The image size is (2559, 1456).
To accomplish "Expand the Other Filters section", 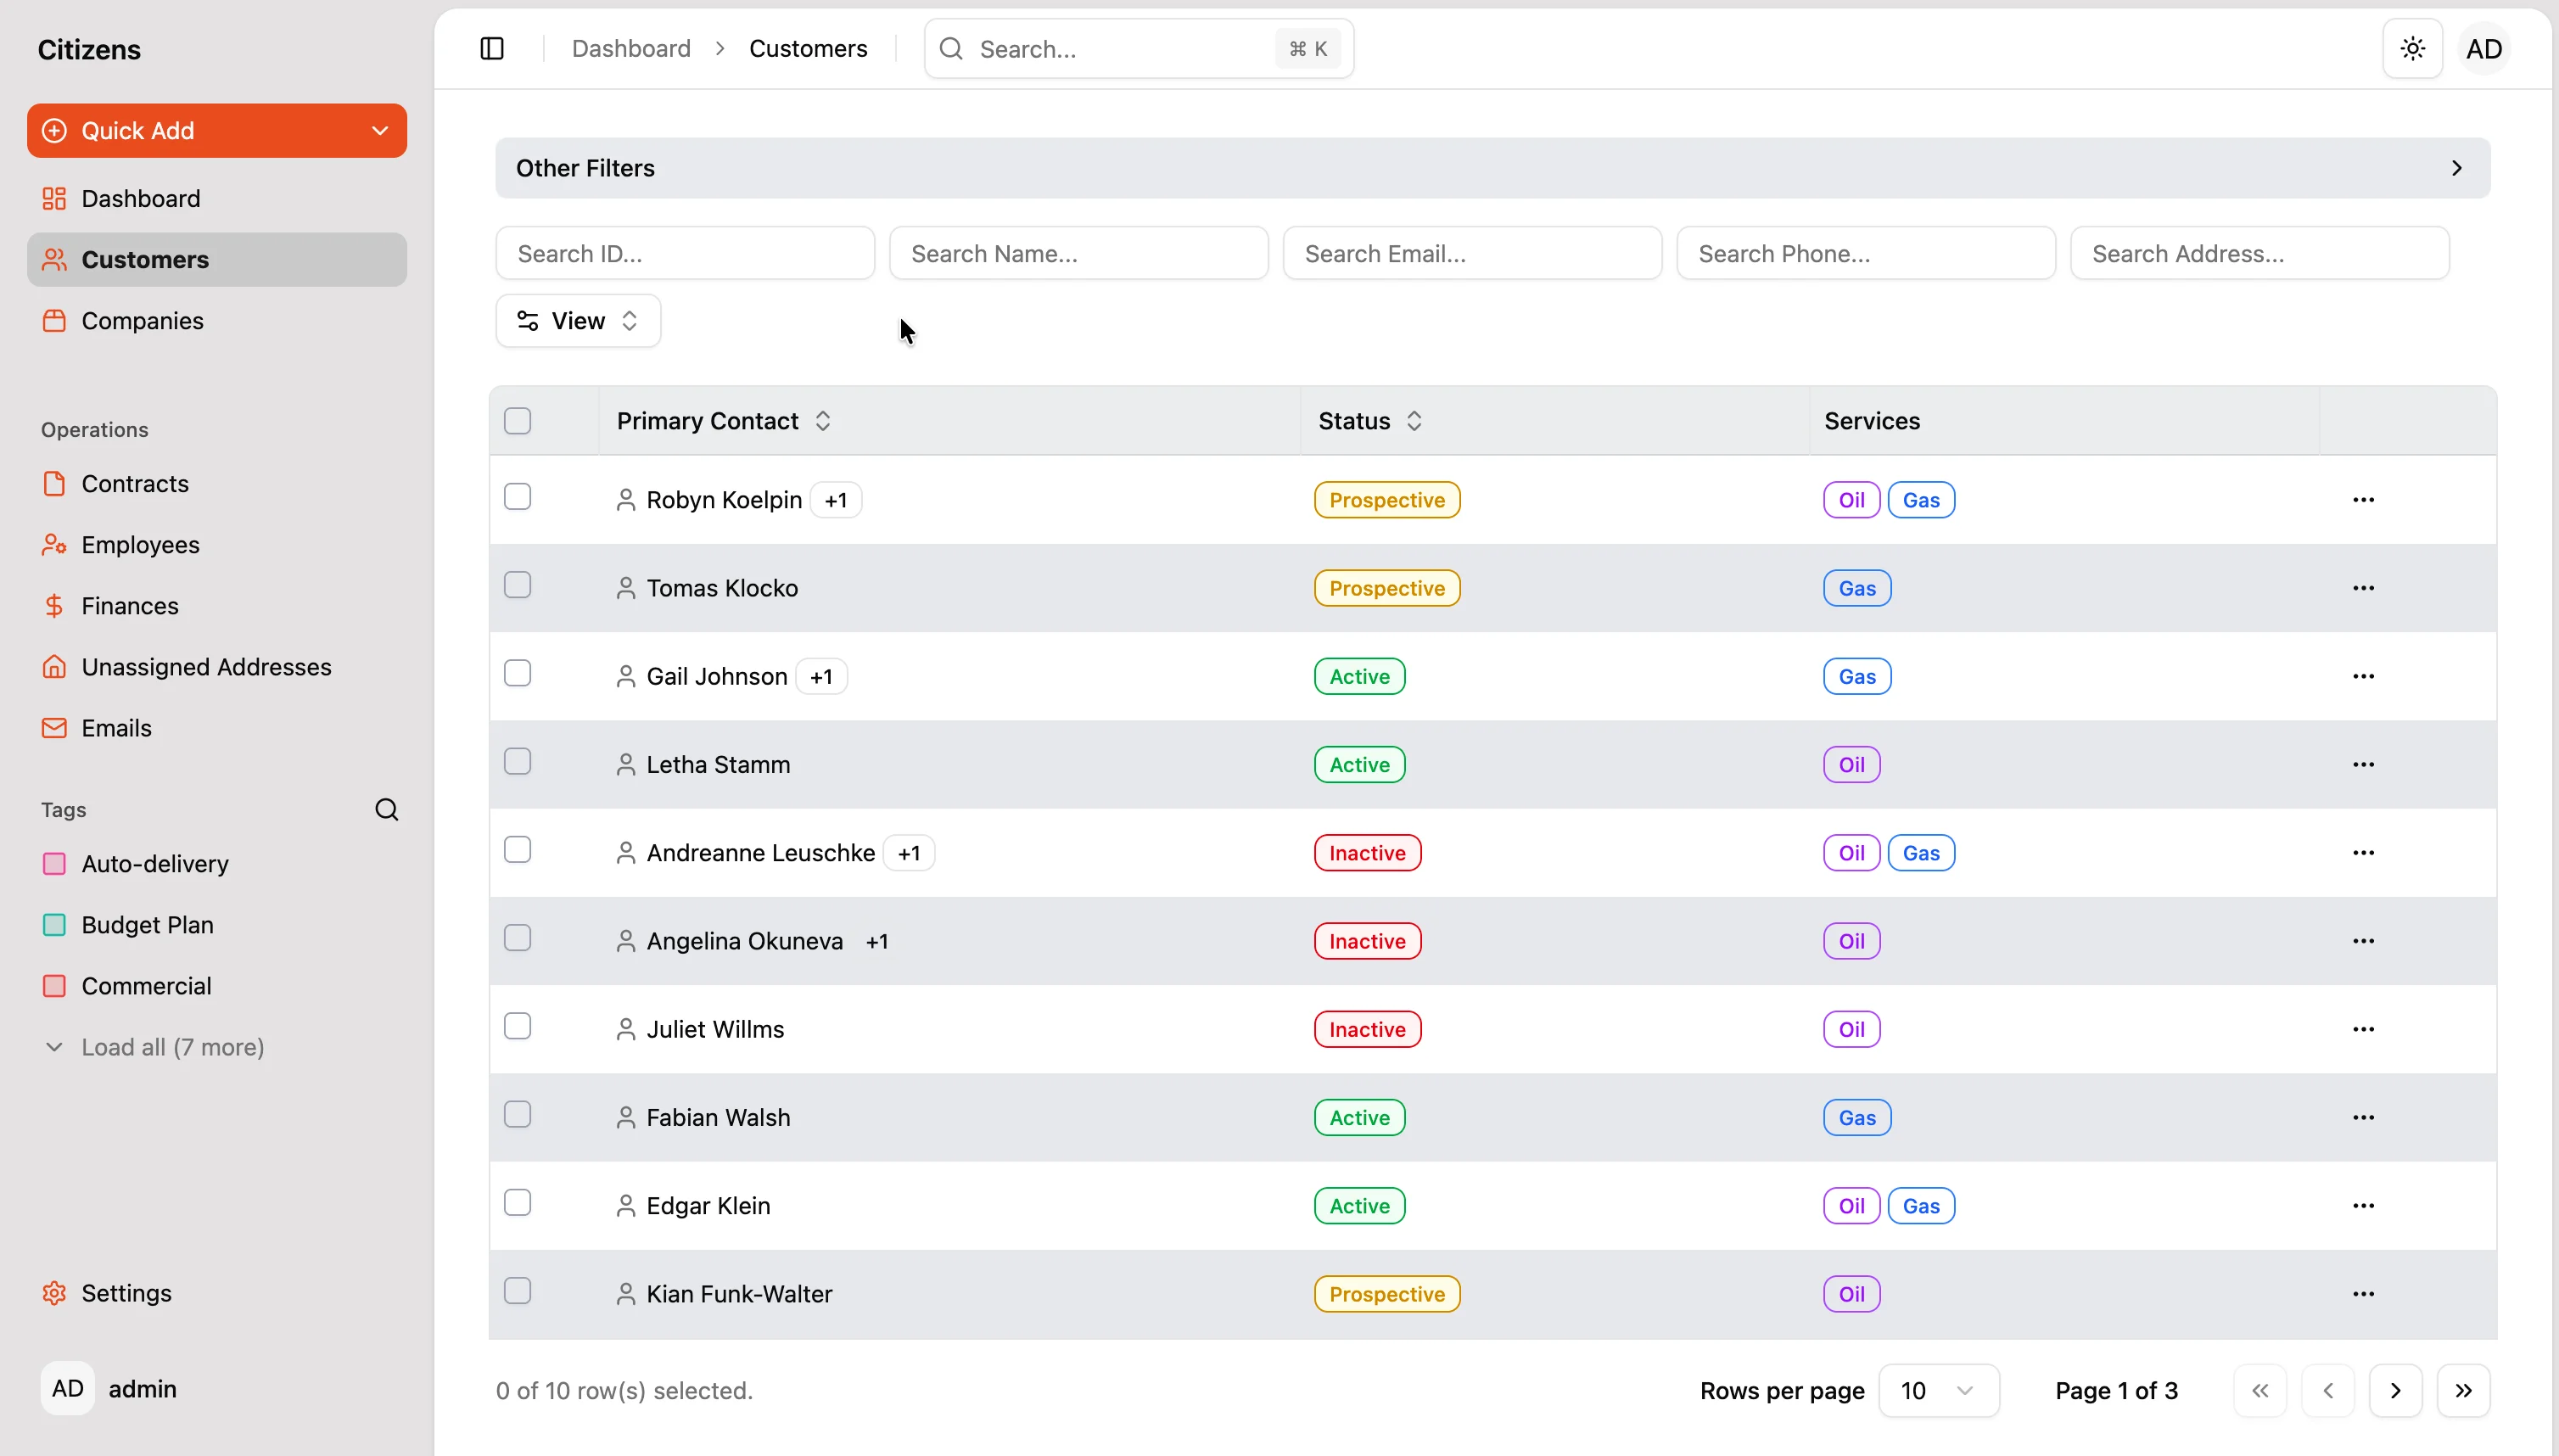I will (2456, 168).
